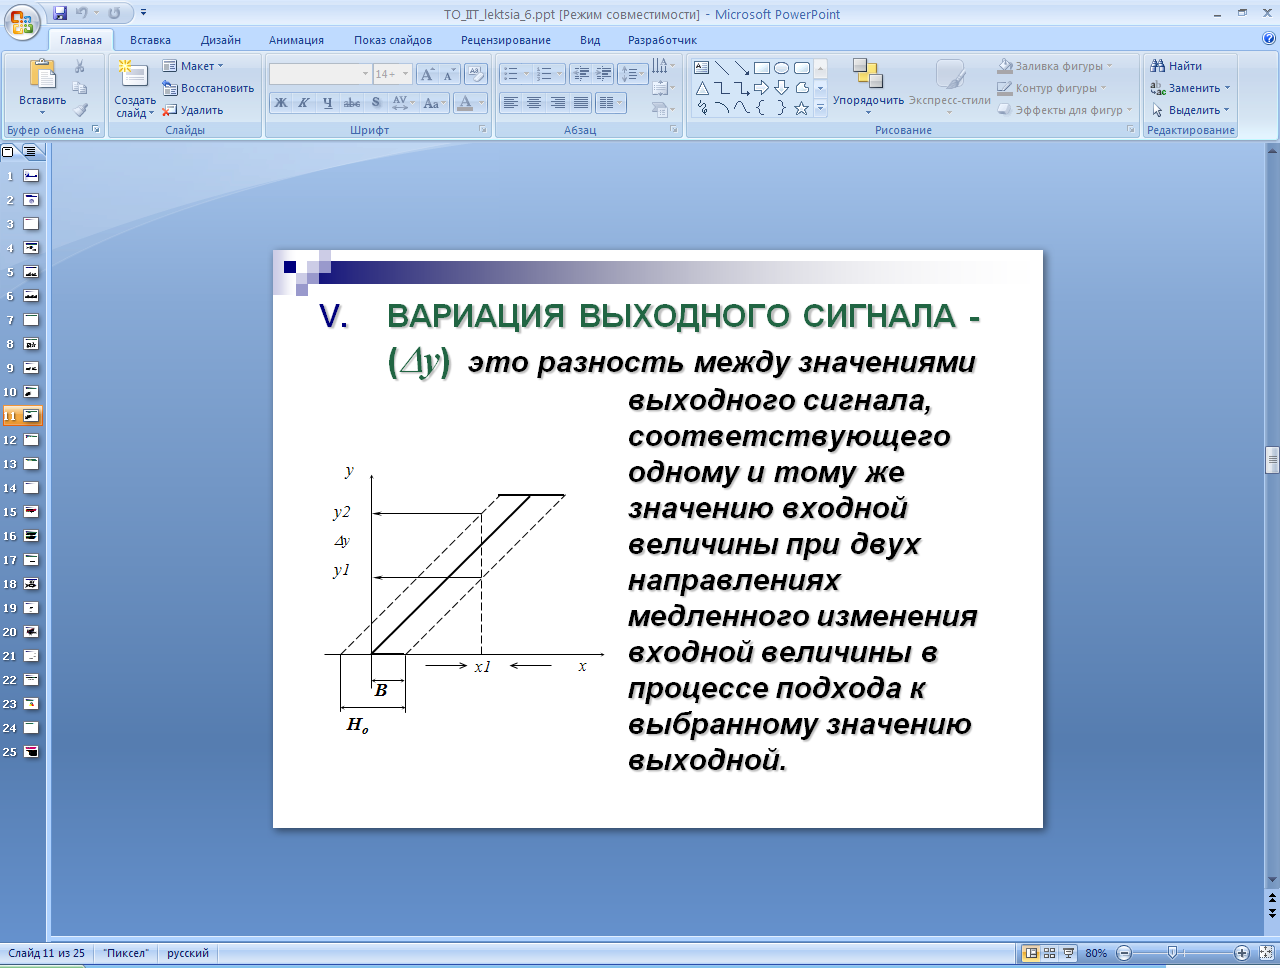Select the straight Line shape
This screenshot has height=968, width=1280.
point(722,68)
